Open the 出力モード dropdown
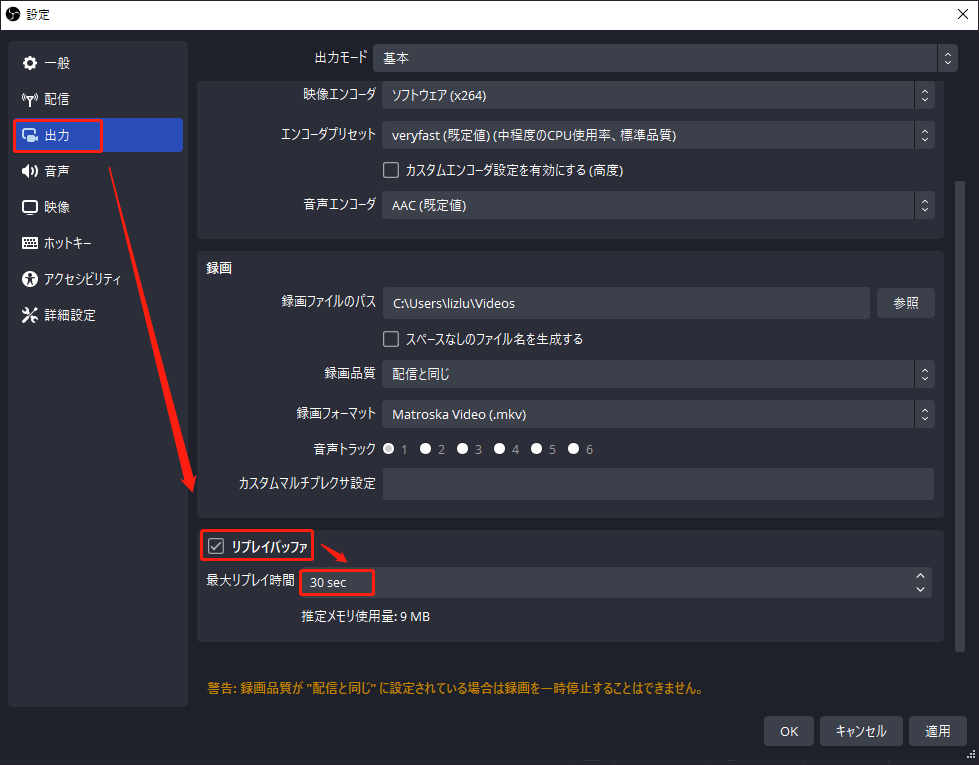The height and width of the screenshot is (765, 979). [x=665, y=58]
